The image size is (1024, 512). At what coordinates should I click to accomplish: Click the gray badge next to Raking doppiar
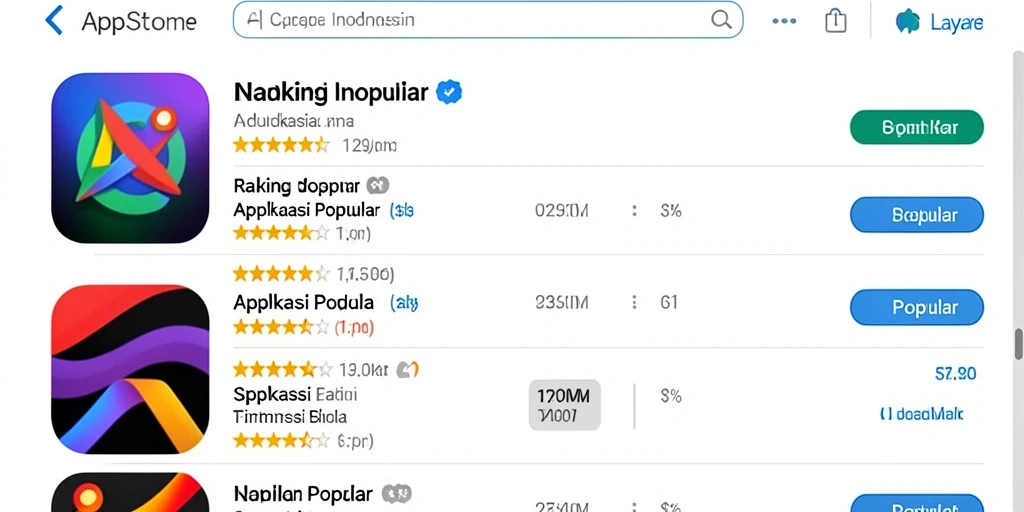click(377, 186)
